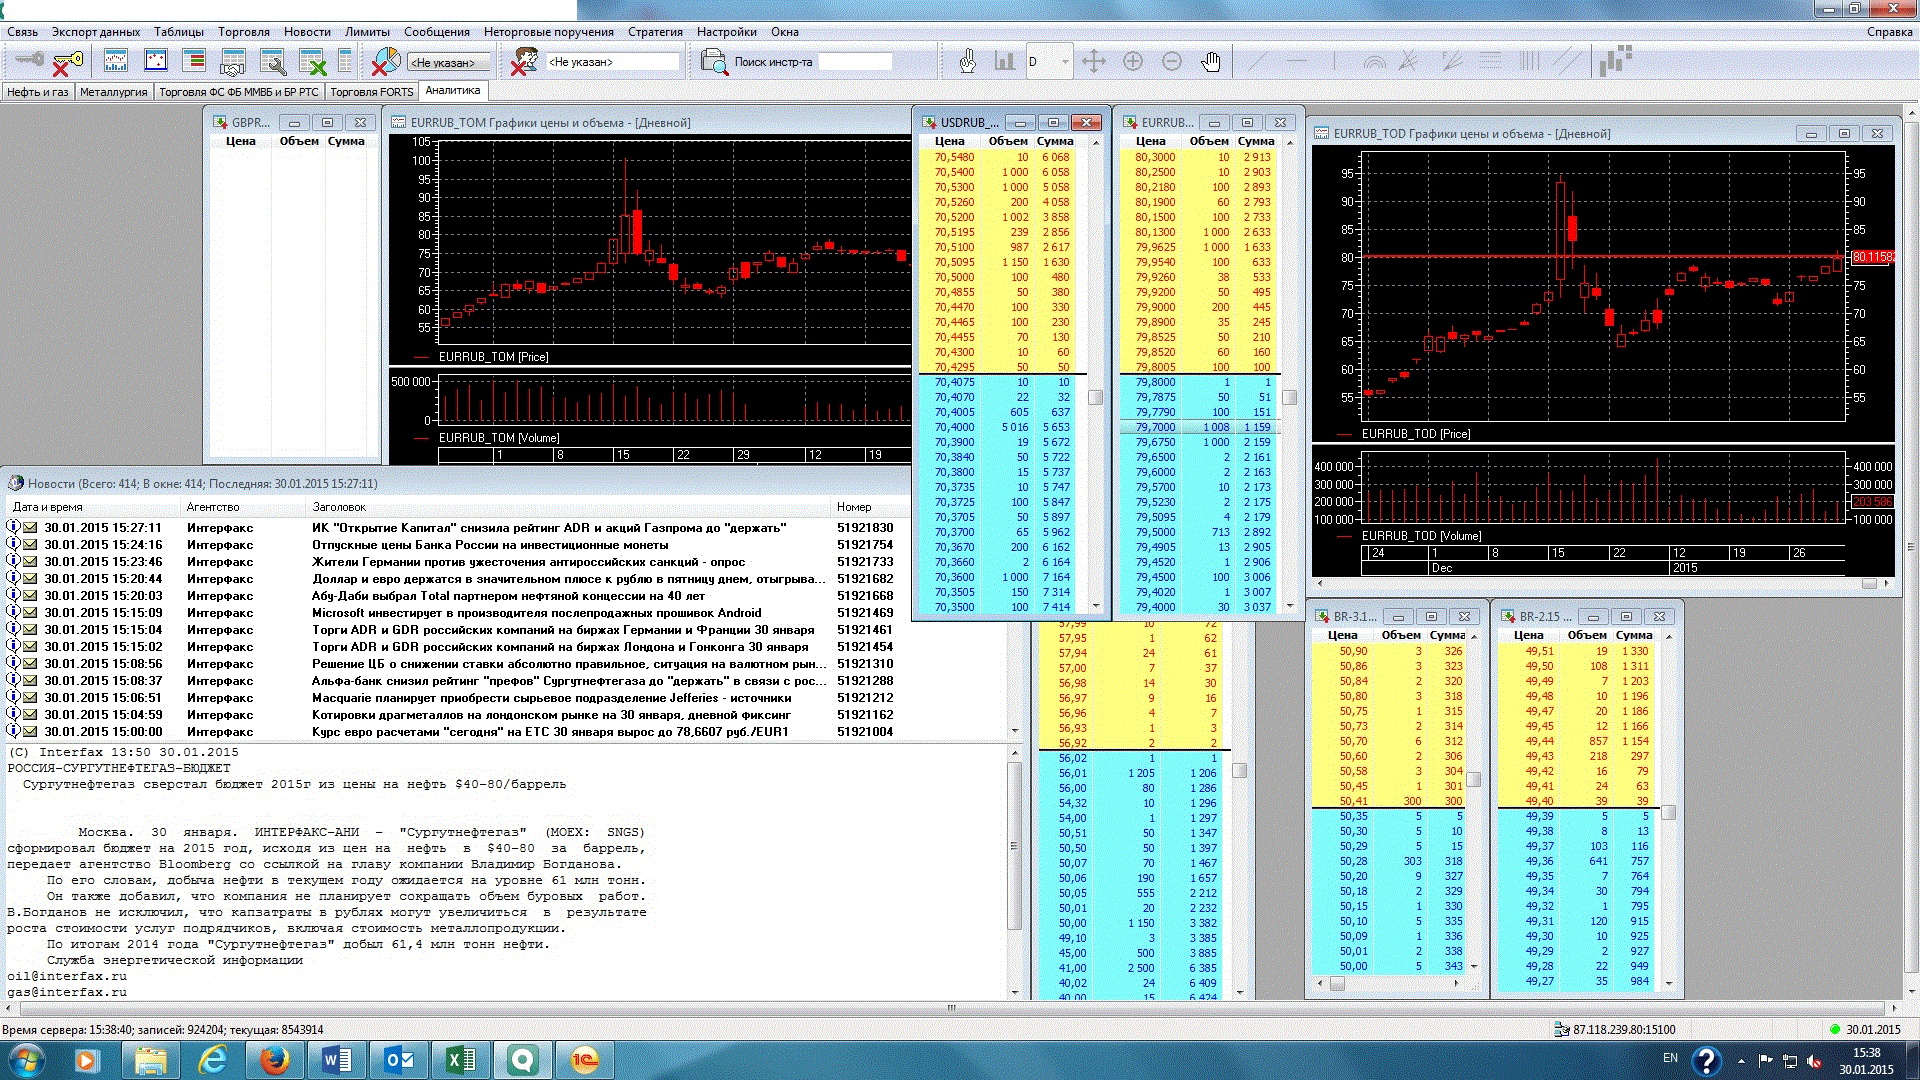Image resolution: width=1920 pixels, height=1080 pixels.
Task: Click the gas@interfax.ru email link
Action: pyautogui.click(x=67, y=992)
